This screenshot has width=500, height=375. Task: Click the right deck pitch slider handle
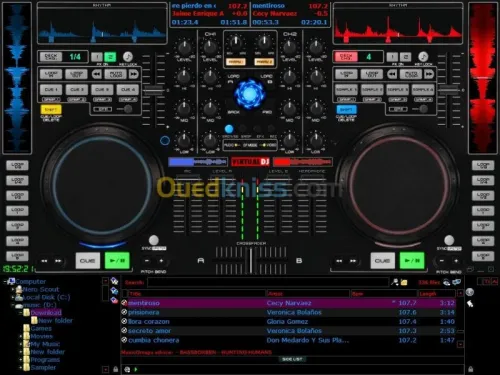tap(449, 90)
